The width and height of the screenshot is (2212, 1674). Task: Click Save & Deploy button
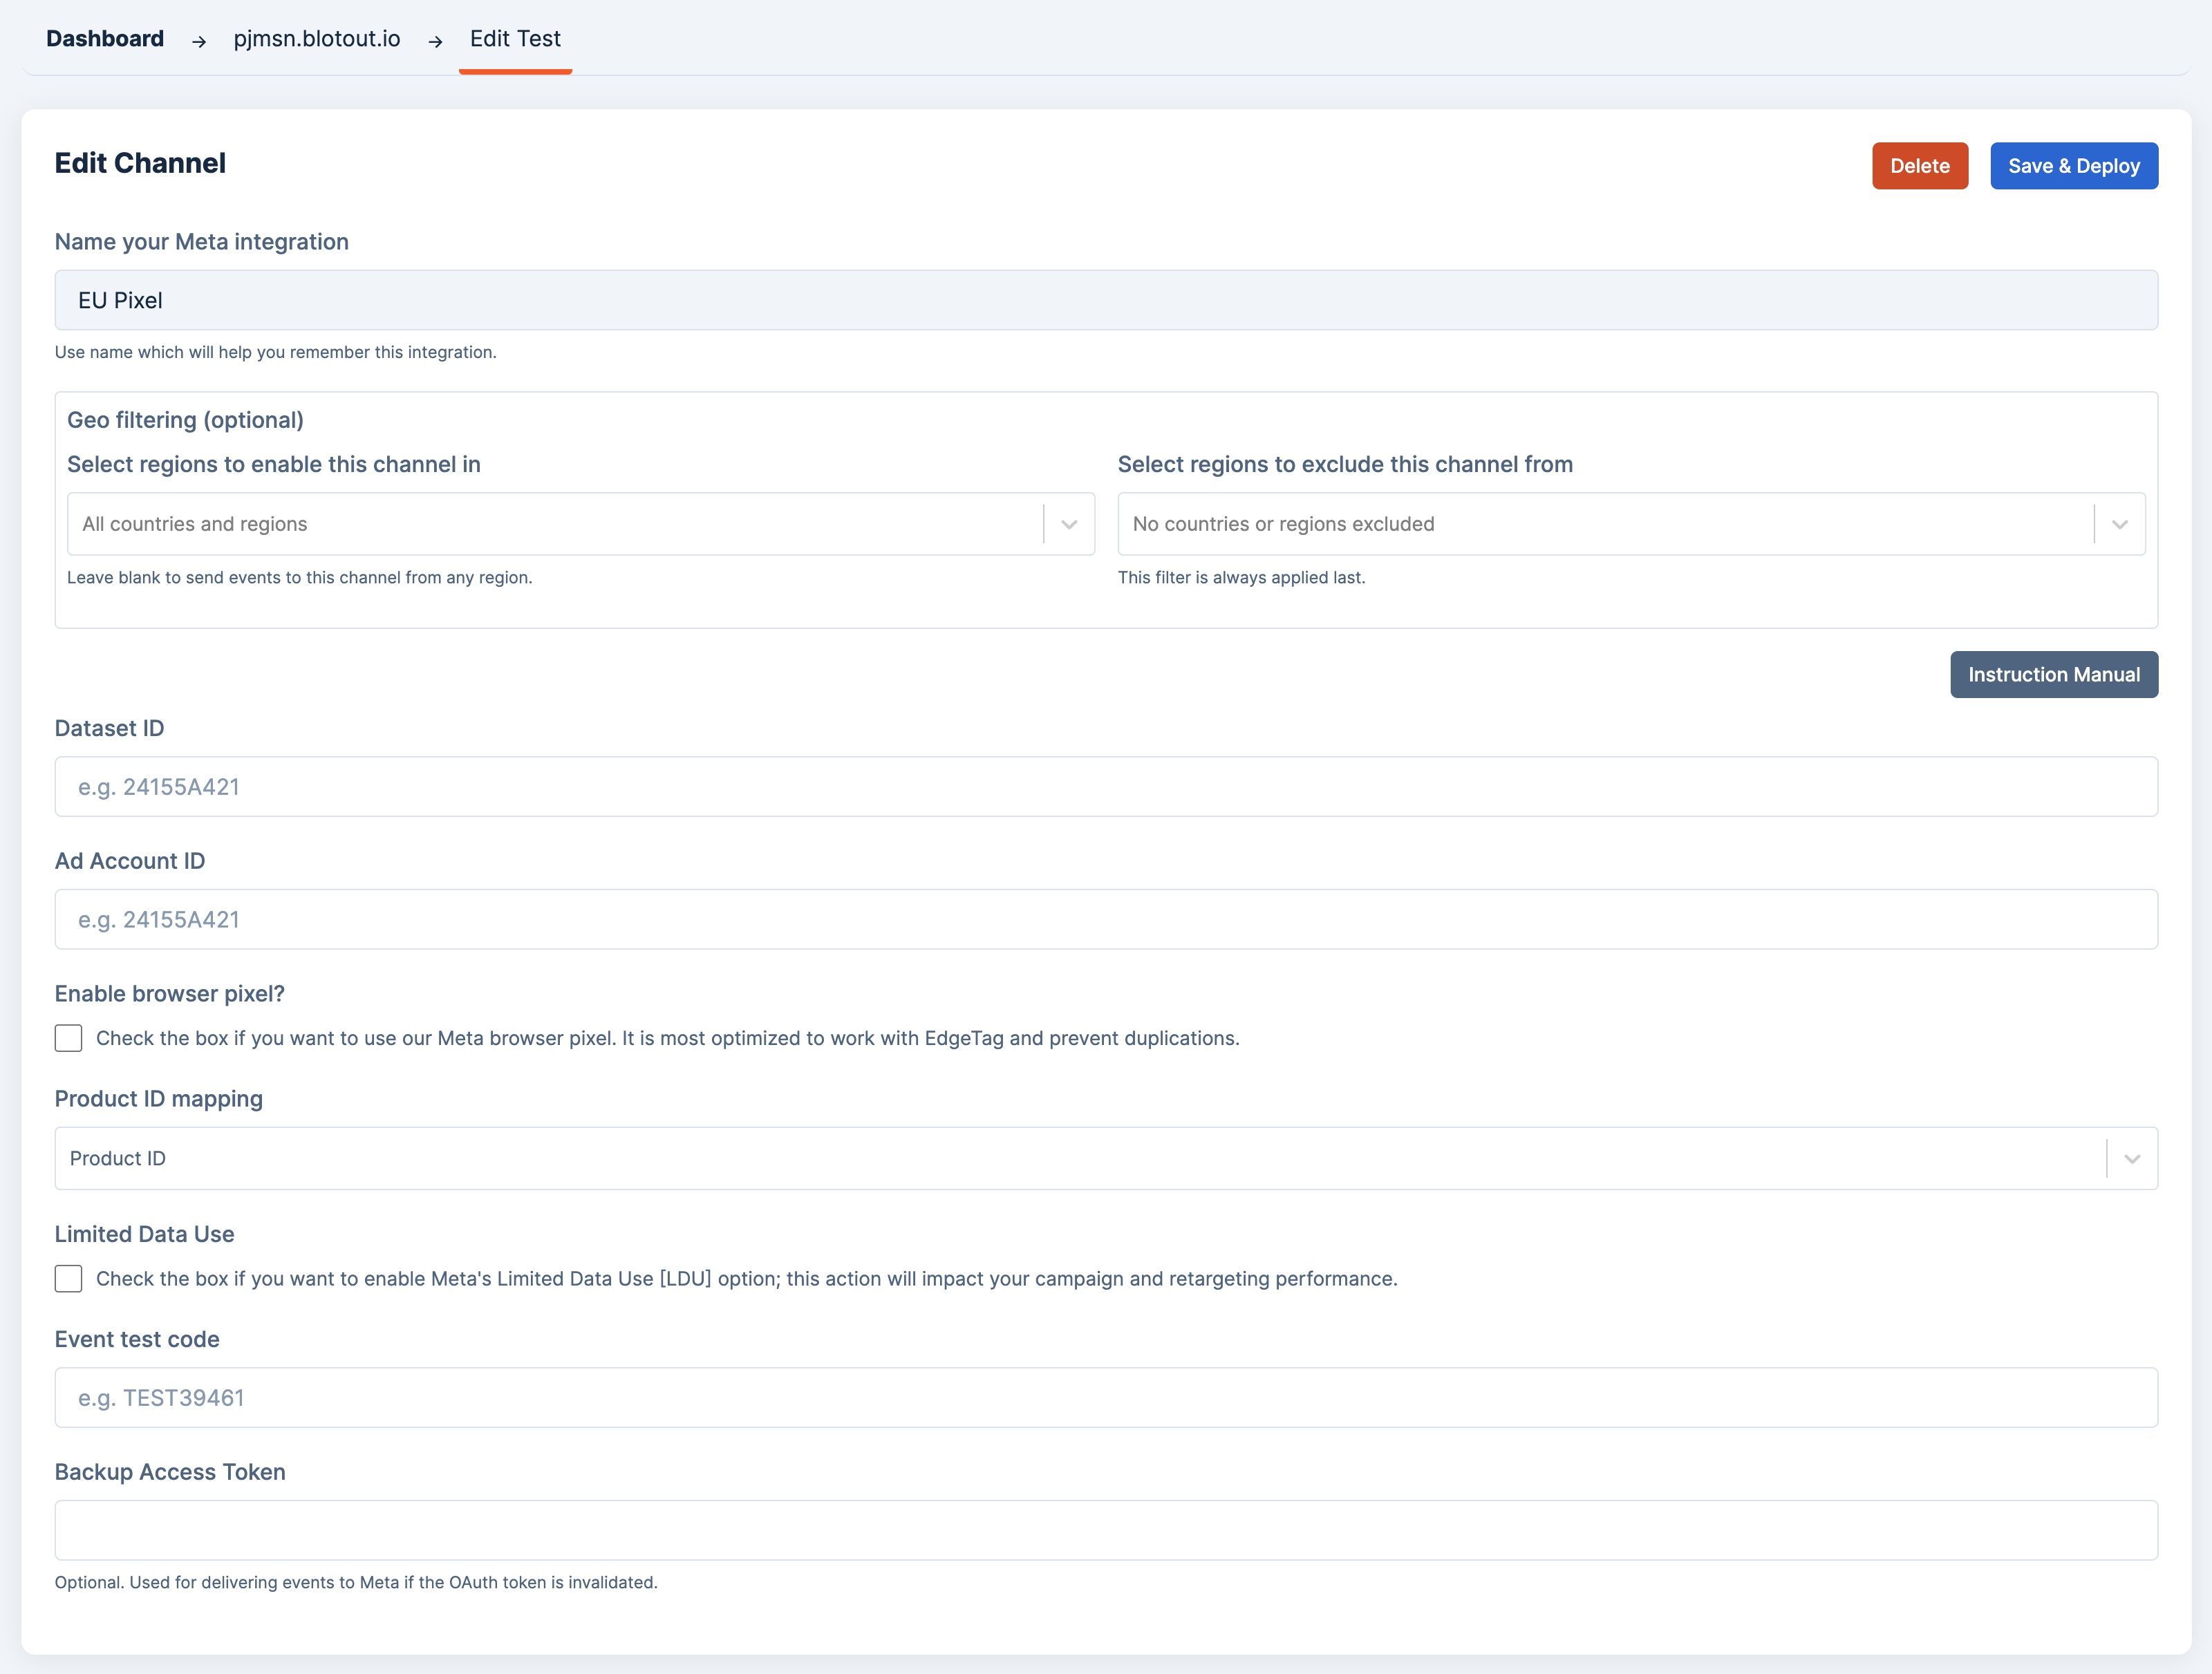click(2073, 166)
